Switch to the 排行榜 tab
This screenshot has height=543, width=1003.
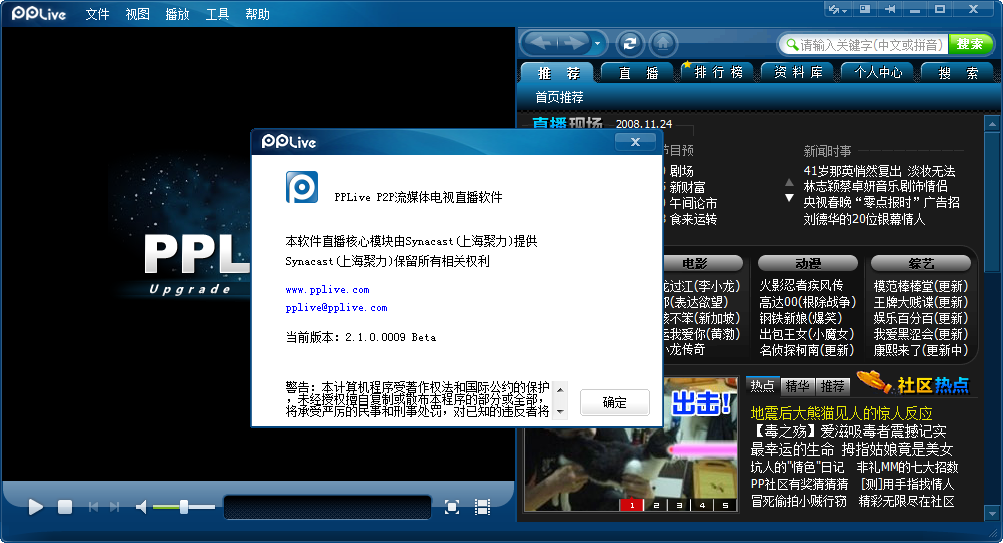[718, 72]
